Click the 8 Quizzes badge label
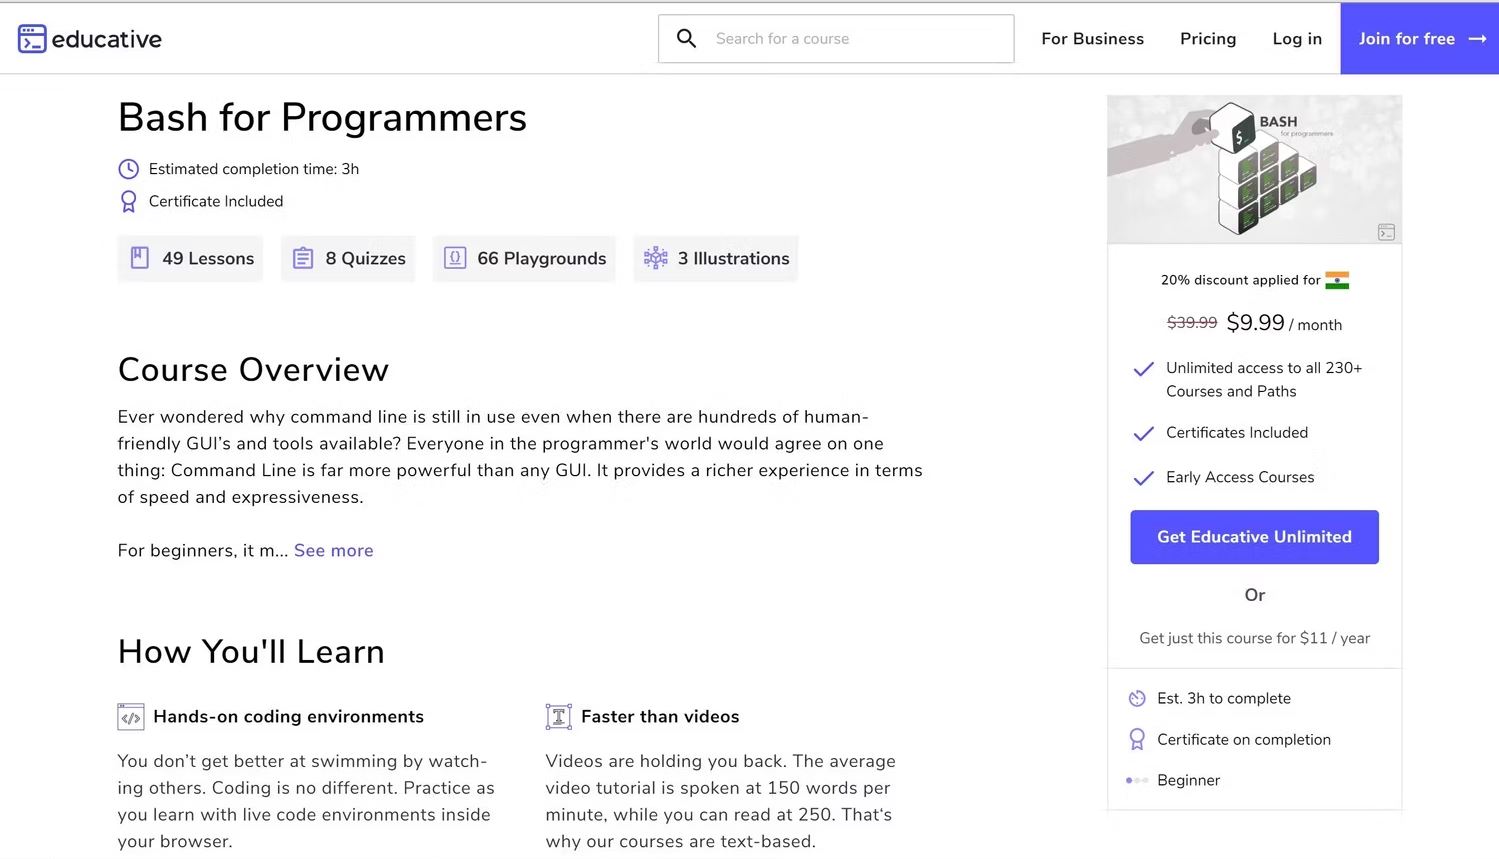The width and height of the screenshot is (1499, 859). 365,258
